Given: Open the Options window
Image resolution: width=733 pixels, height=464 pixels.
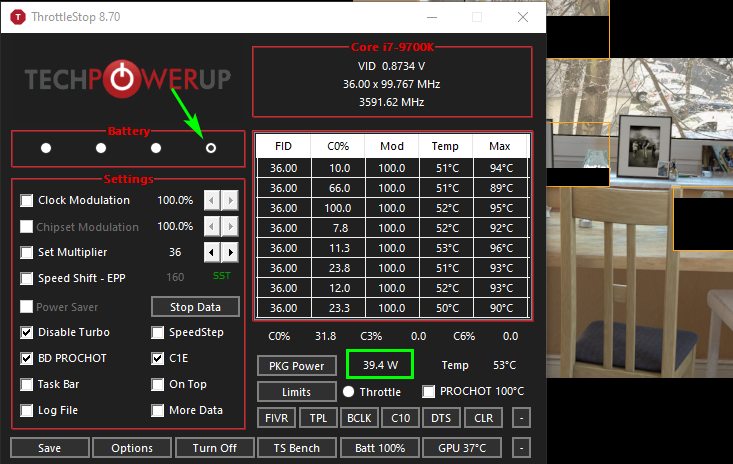Looking at the screenshot, I should click(x=132, y=448).
